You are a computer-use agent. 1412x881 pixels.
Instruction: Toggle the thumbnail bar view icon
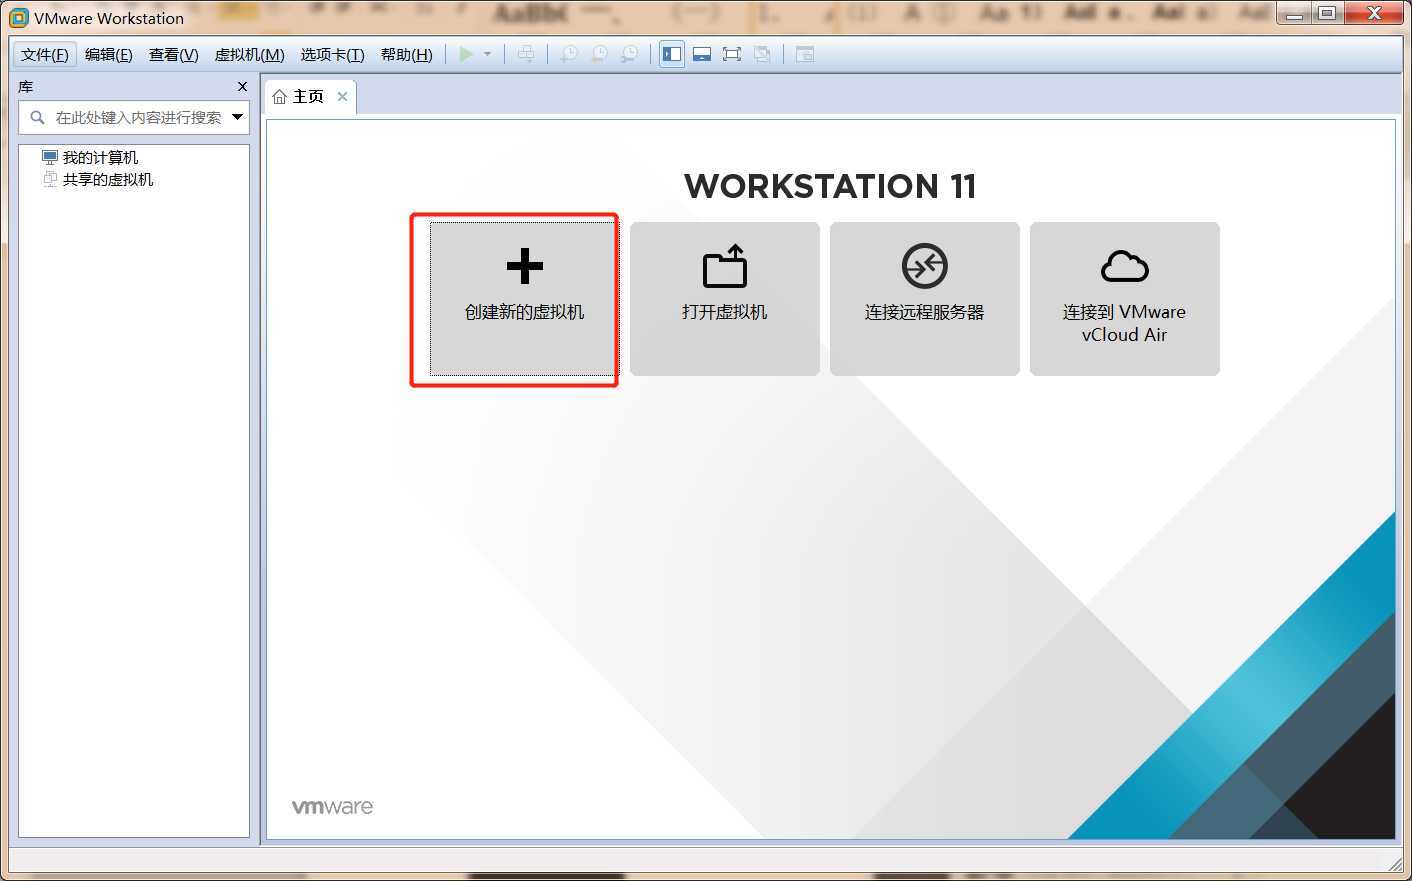coord(702,54)
